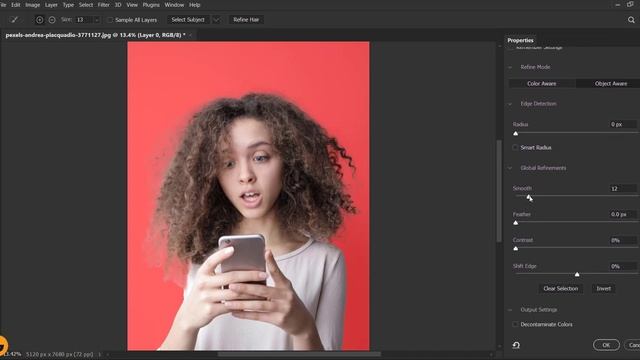
Task: Open the 3D menu
Action: point(118,5)
